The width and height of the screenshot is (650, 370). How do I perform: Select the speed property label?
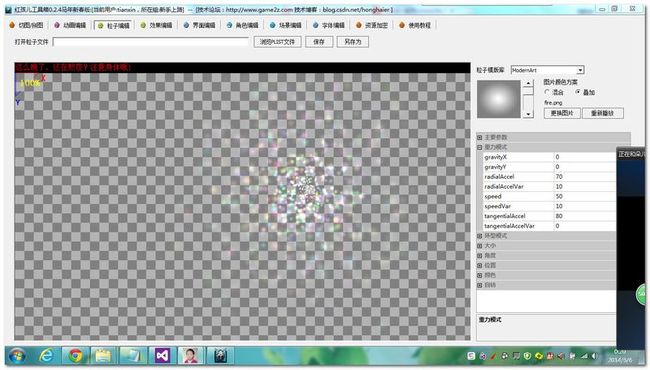pyautogui.click(x=493, y=196)
